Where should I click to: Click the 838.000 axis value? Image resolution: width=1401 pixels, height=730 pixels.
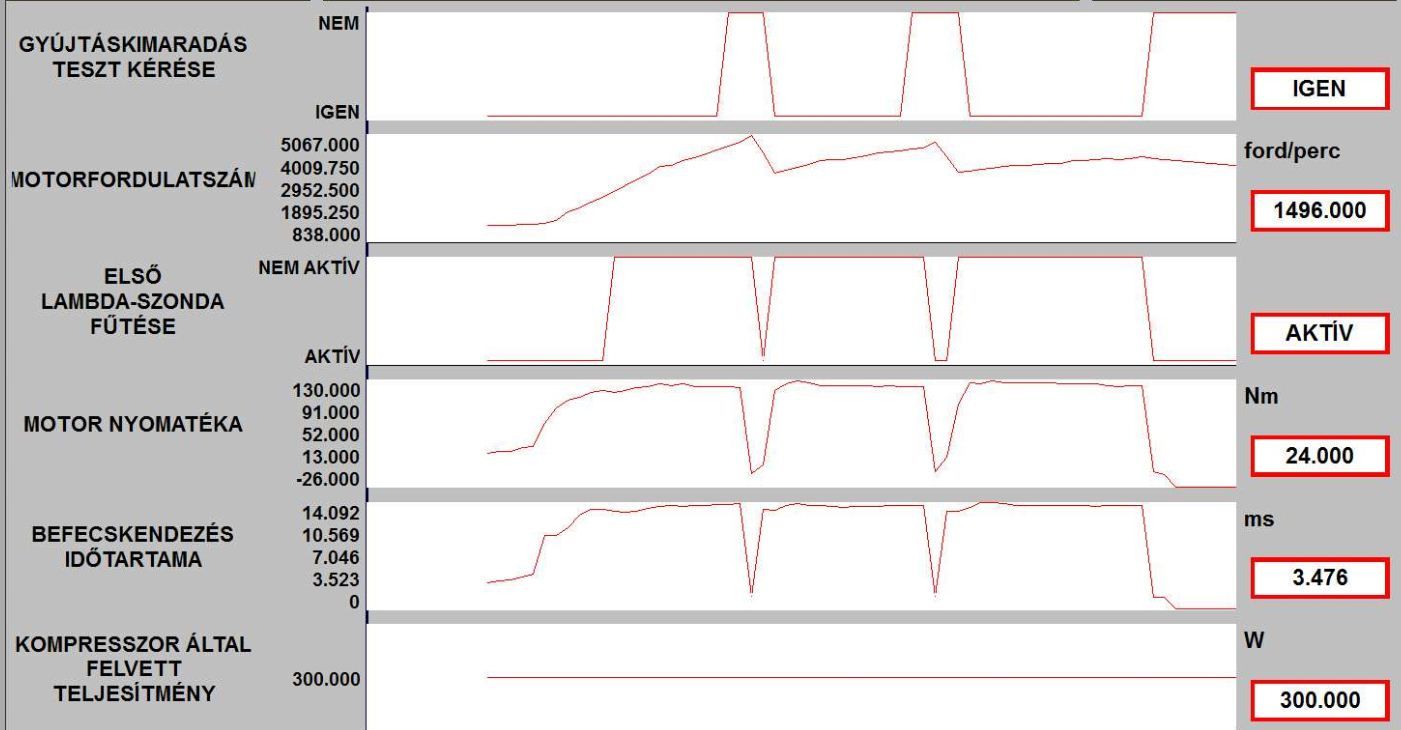pos(326,235)
